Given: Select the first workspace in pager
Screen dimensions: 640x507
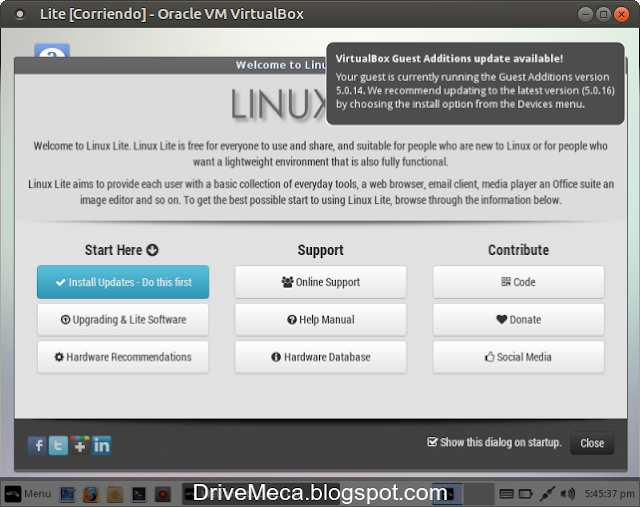Looking at the screenshot, I should (x=448, y=494).
